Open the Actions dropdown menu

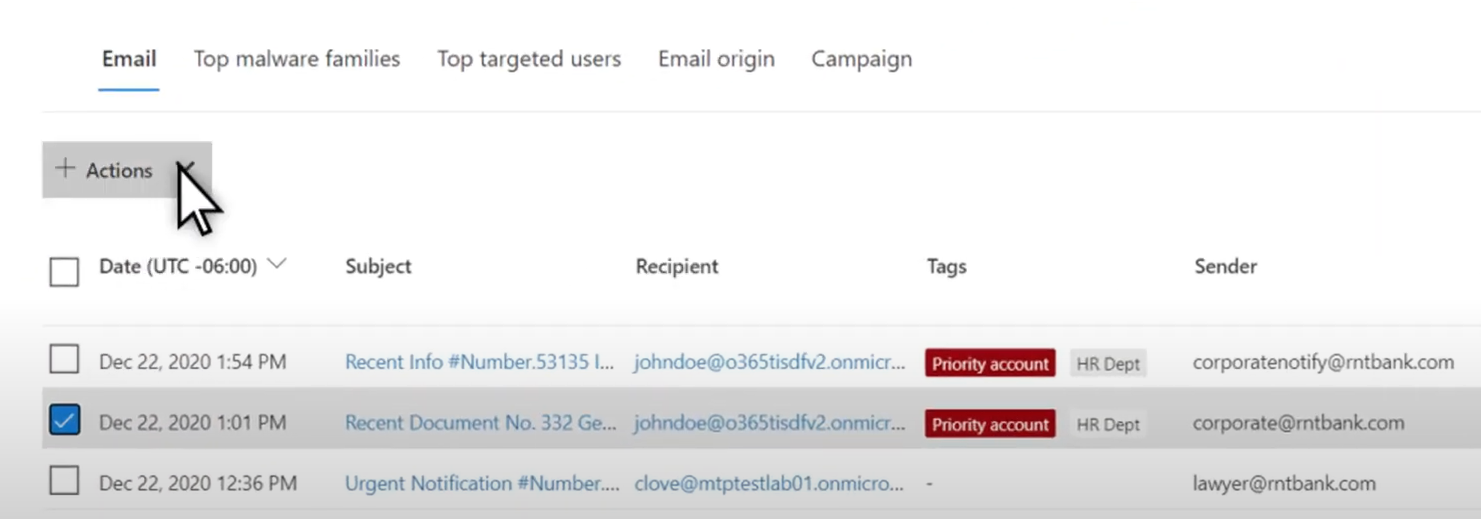[x=127, y=170]
